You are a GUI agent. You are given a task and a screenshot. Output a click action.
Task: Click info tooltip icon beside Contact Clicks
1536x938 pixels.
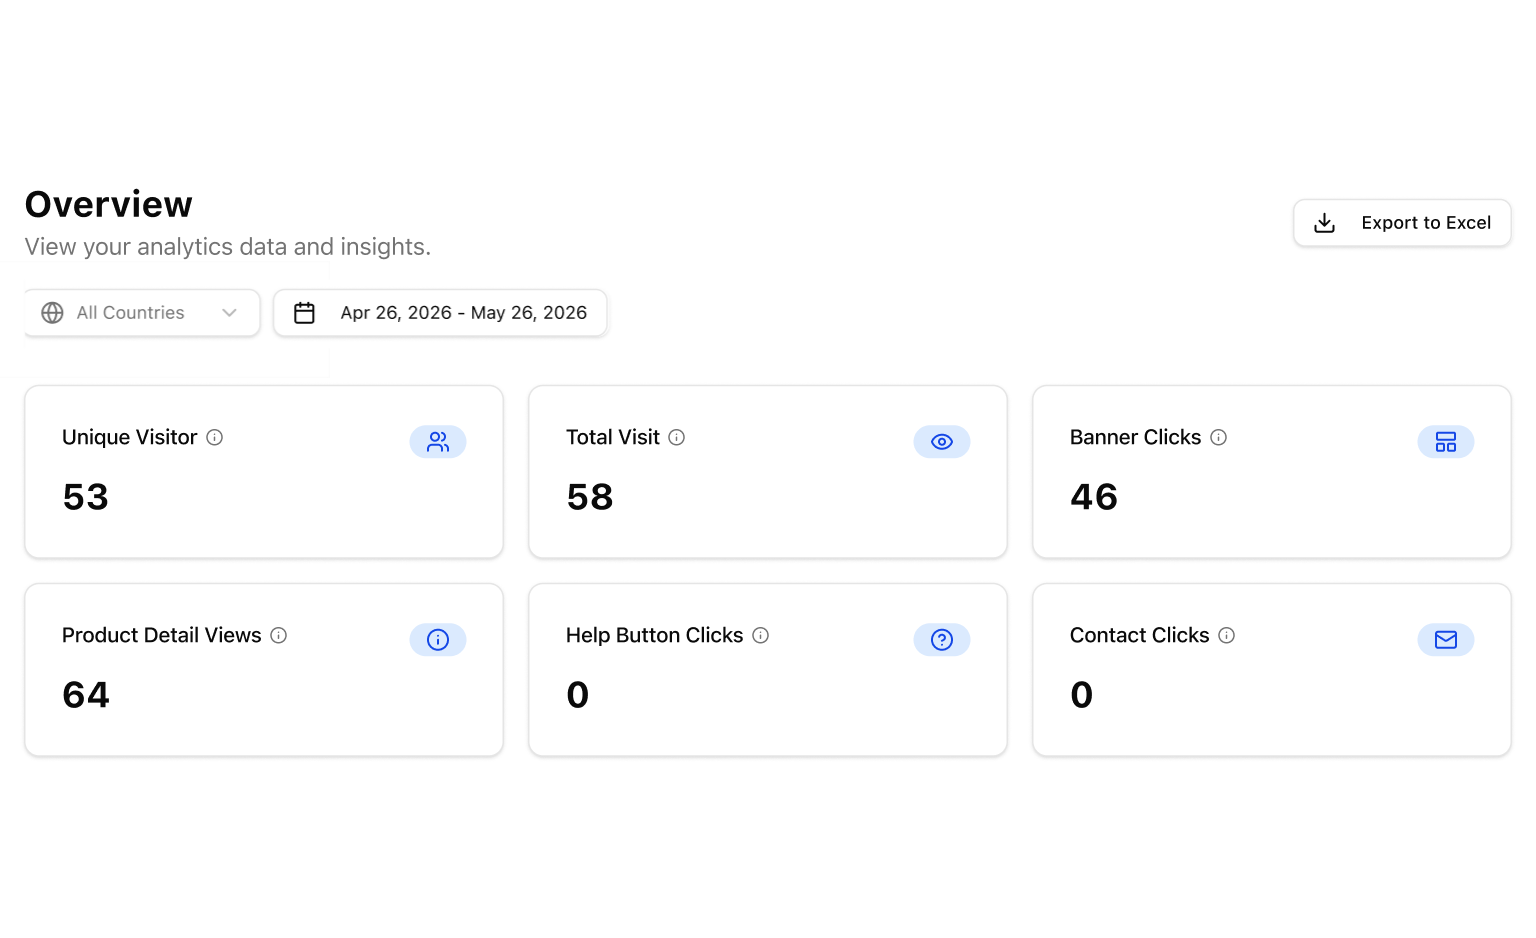1227,635
